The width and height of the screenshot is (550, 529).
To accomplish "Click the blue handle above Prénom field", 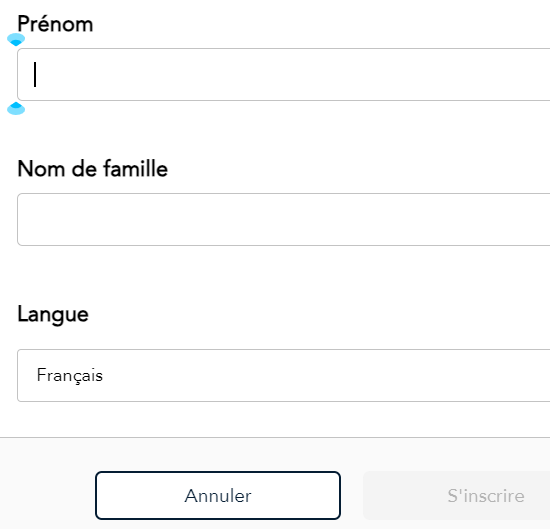I will [x=16, y=40].
